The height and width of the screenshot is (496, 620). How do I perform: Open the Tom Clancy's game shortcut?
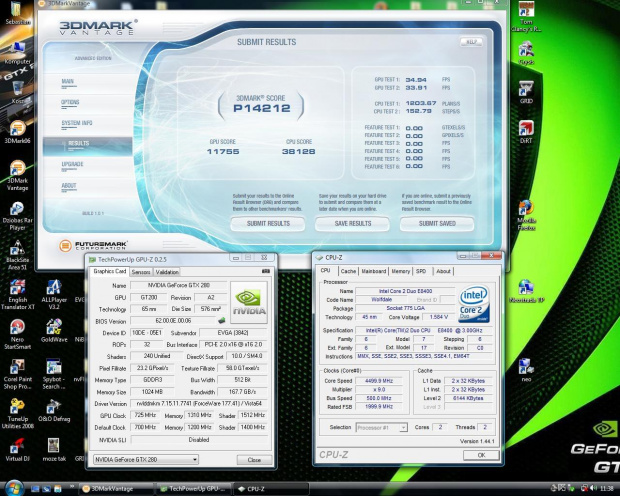point(526,17)
